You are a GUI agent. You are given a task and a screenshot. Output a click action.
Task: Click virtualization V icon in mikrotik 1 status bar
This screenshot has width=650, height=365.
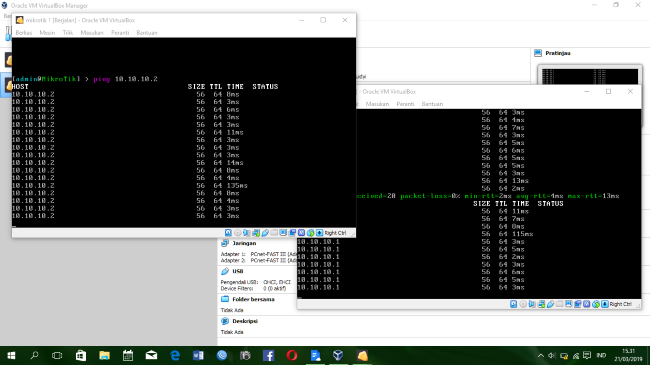(301, 233)
